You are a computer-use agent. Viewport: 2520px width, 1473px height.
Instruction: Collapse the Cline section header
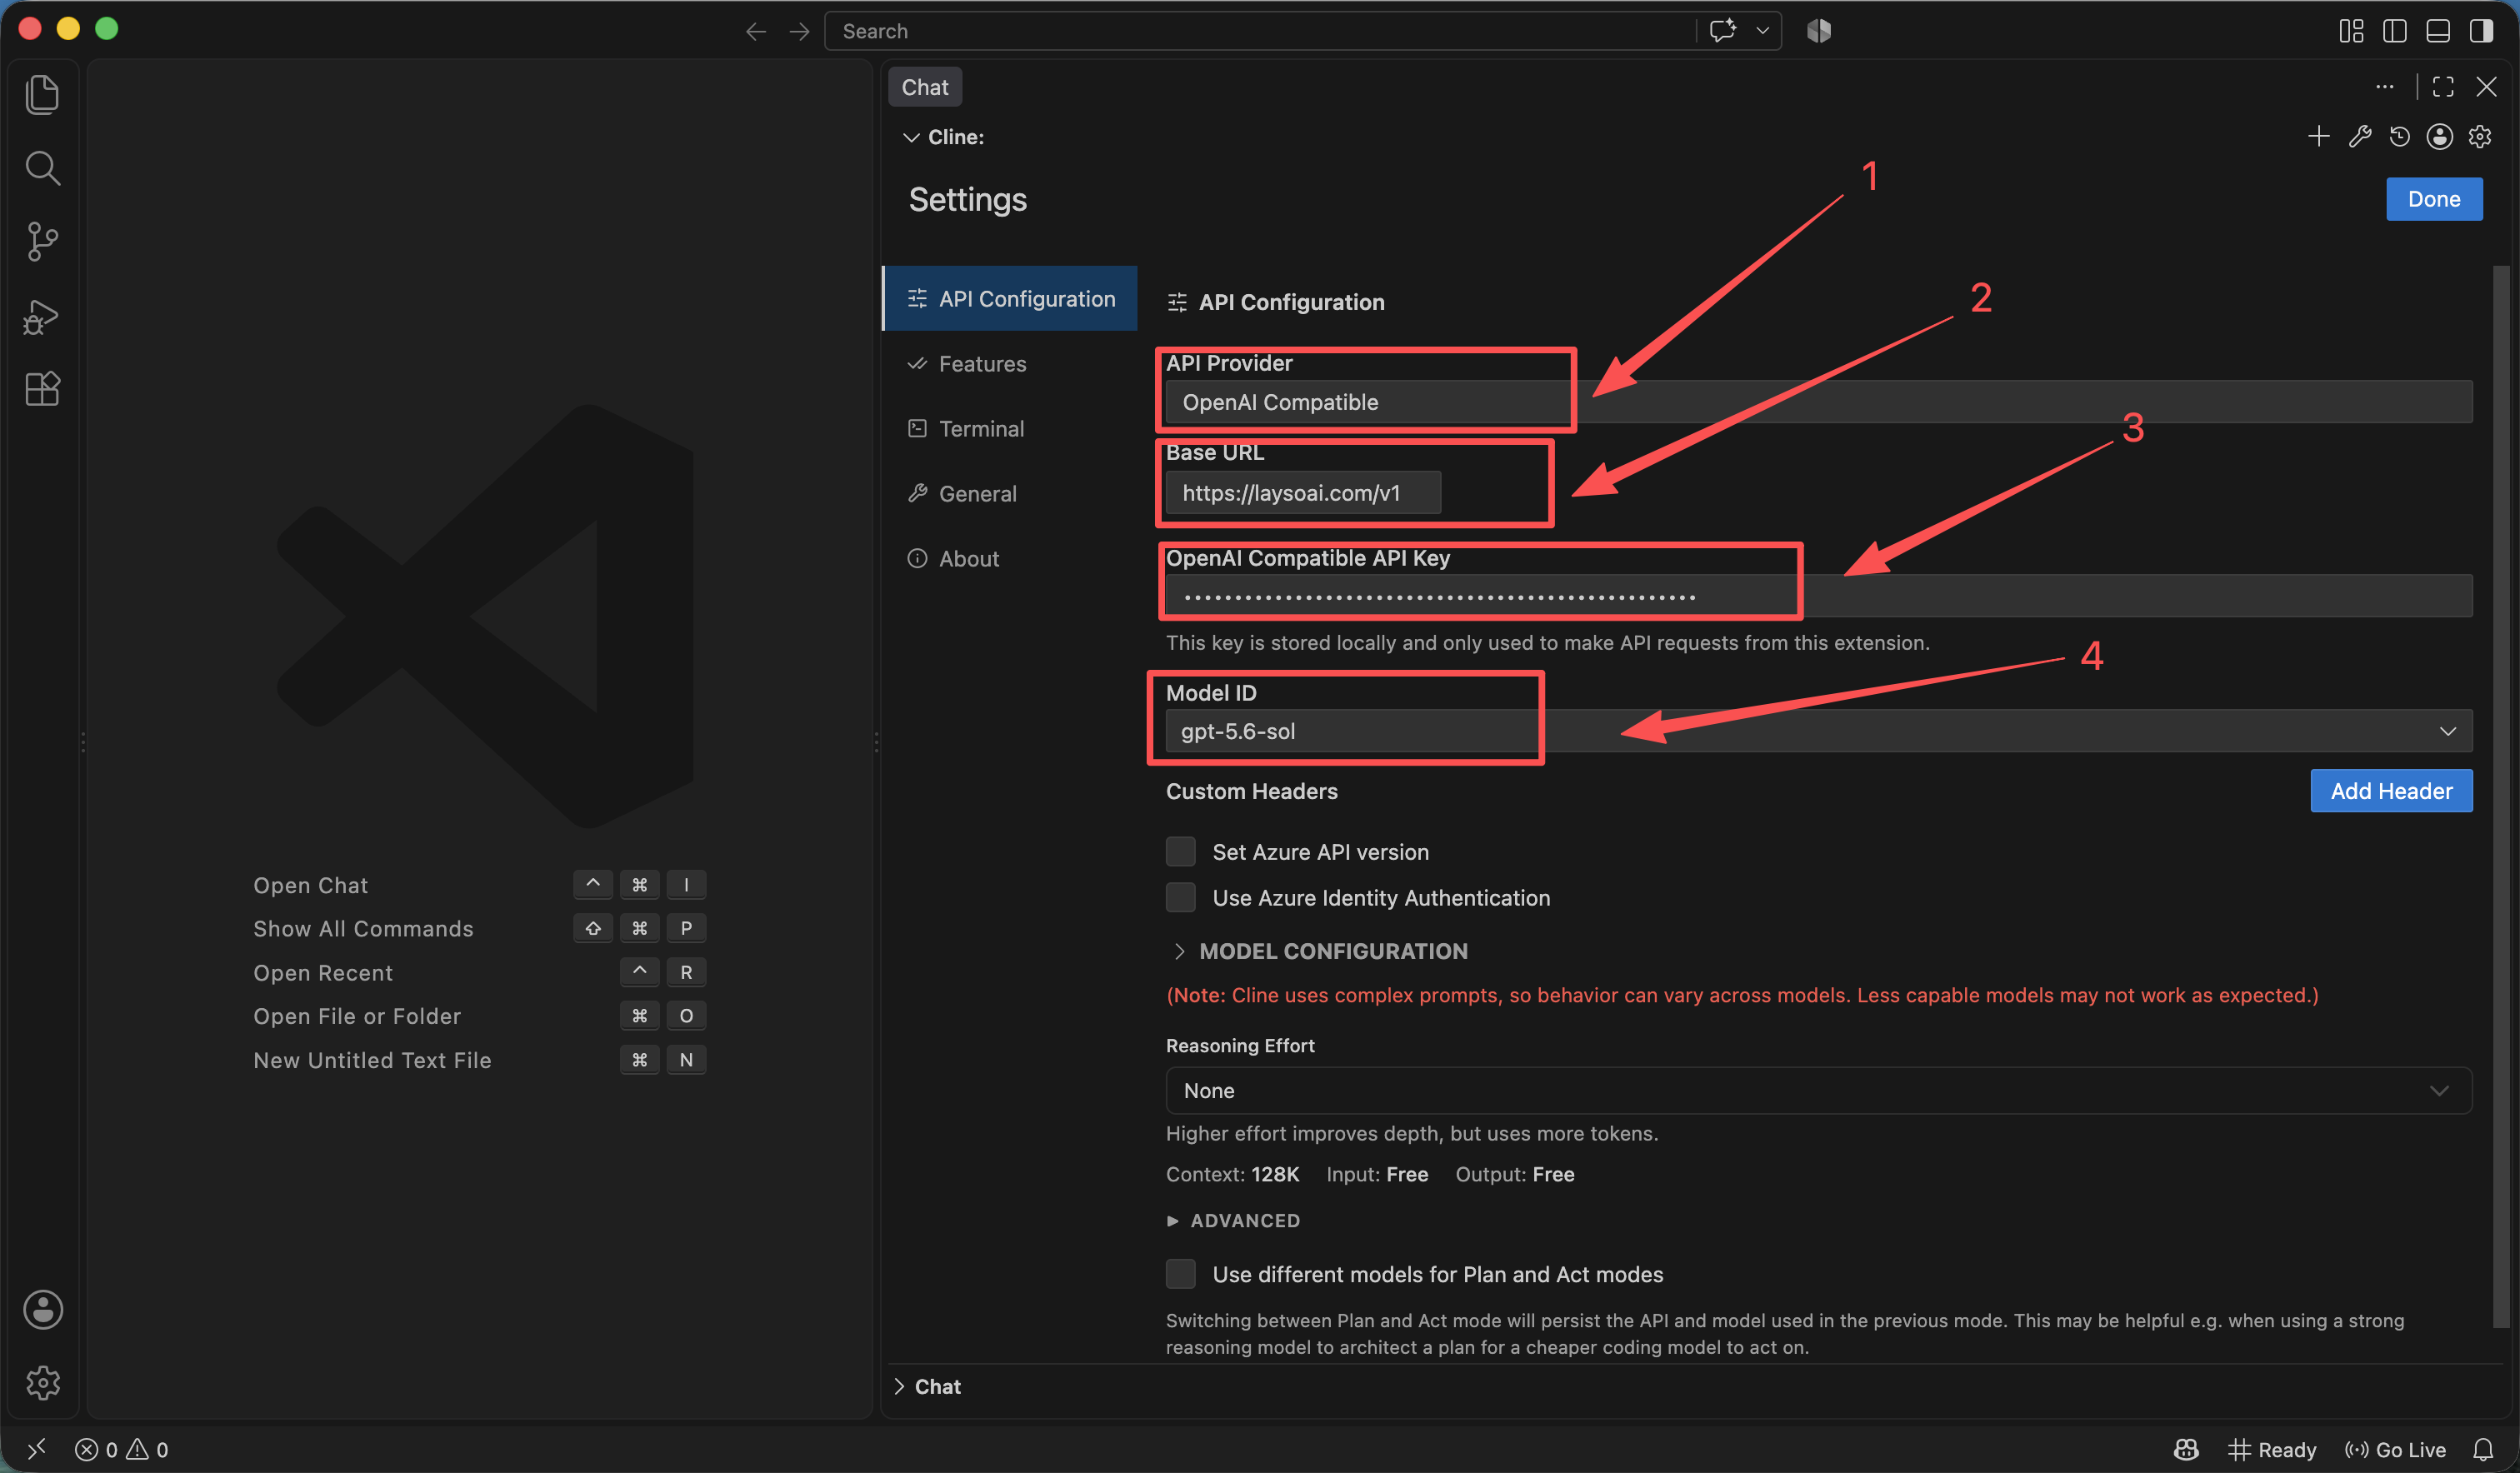[943, 137]
